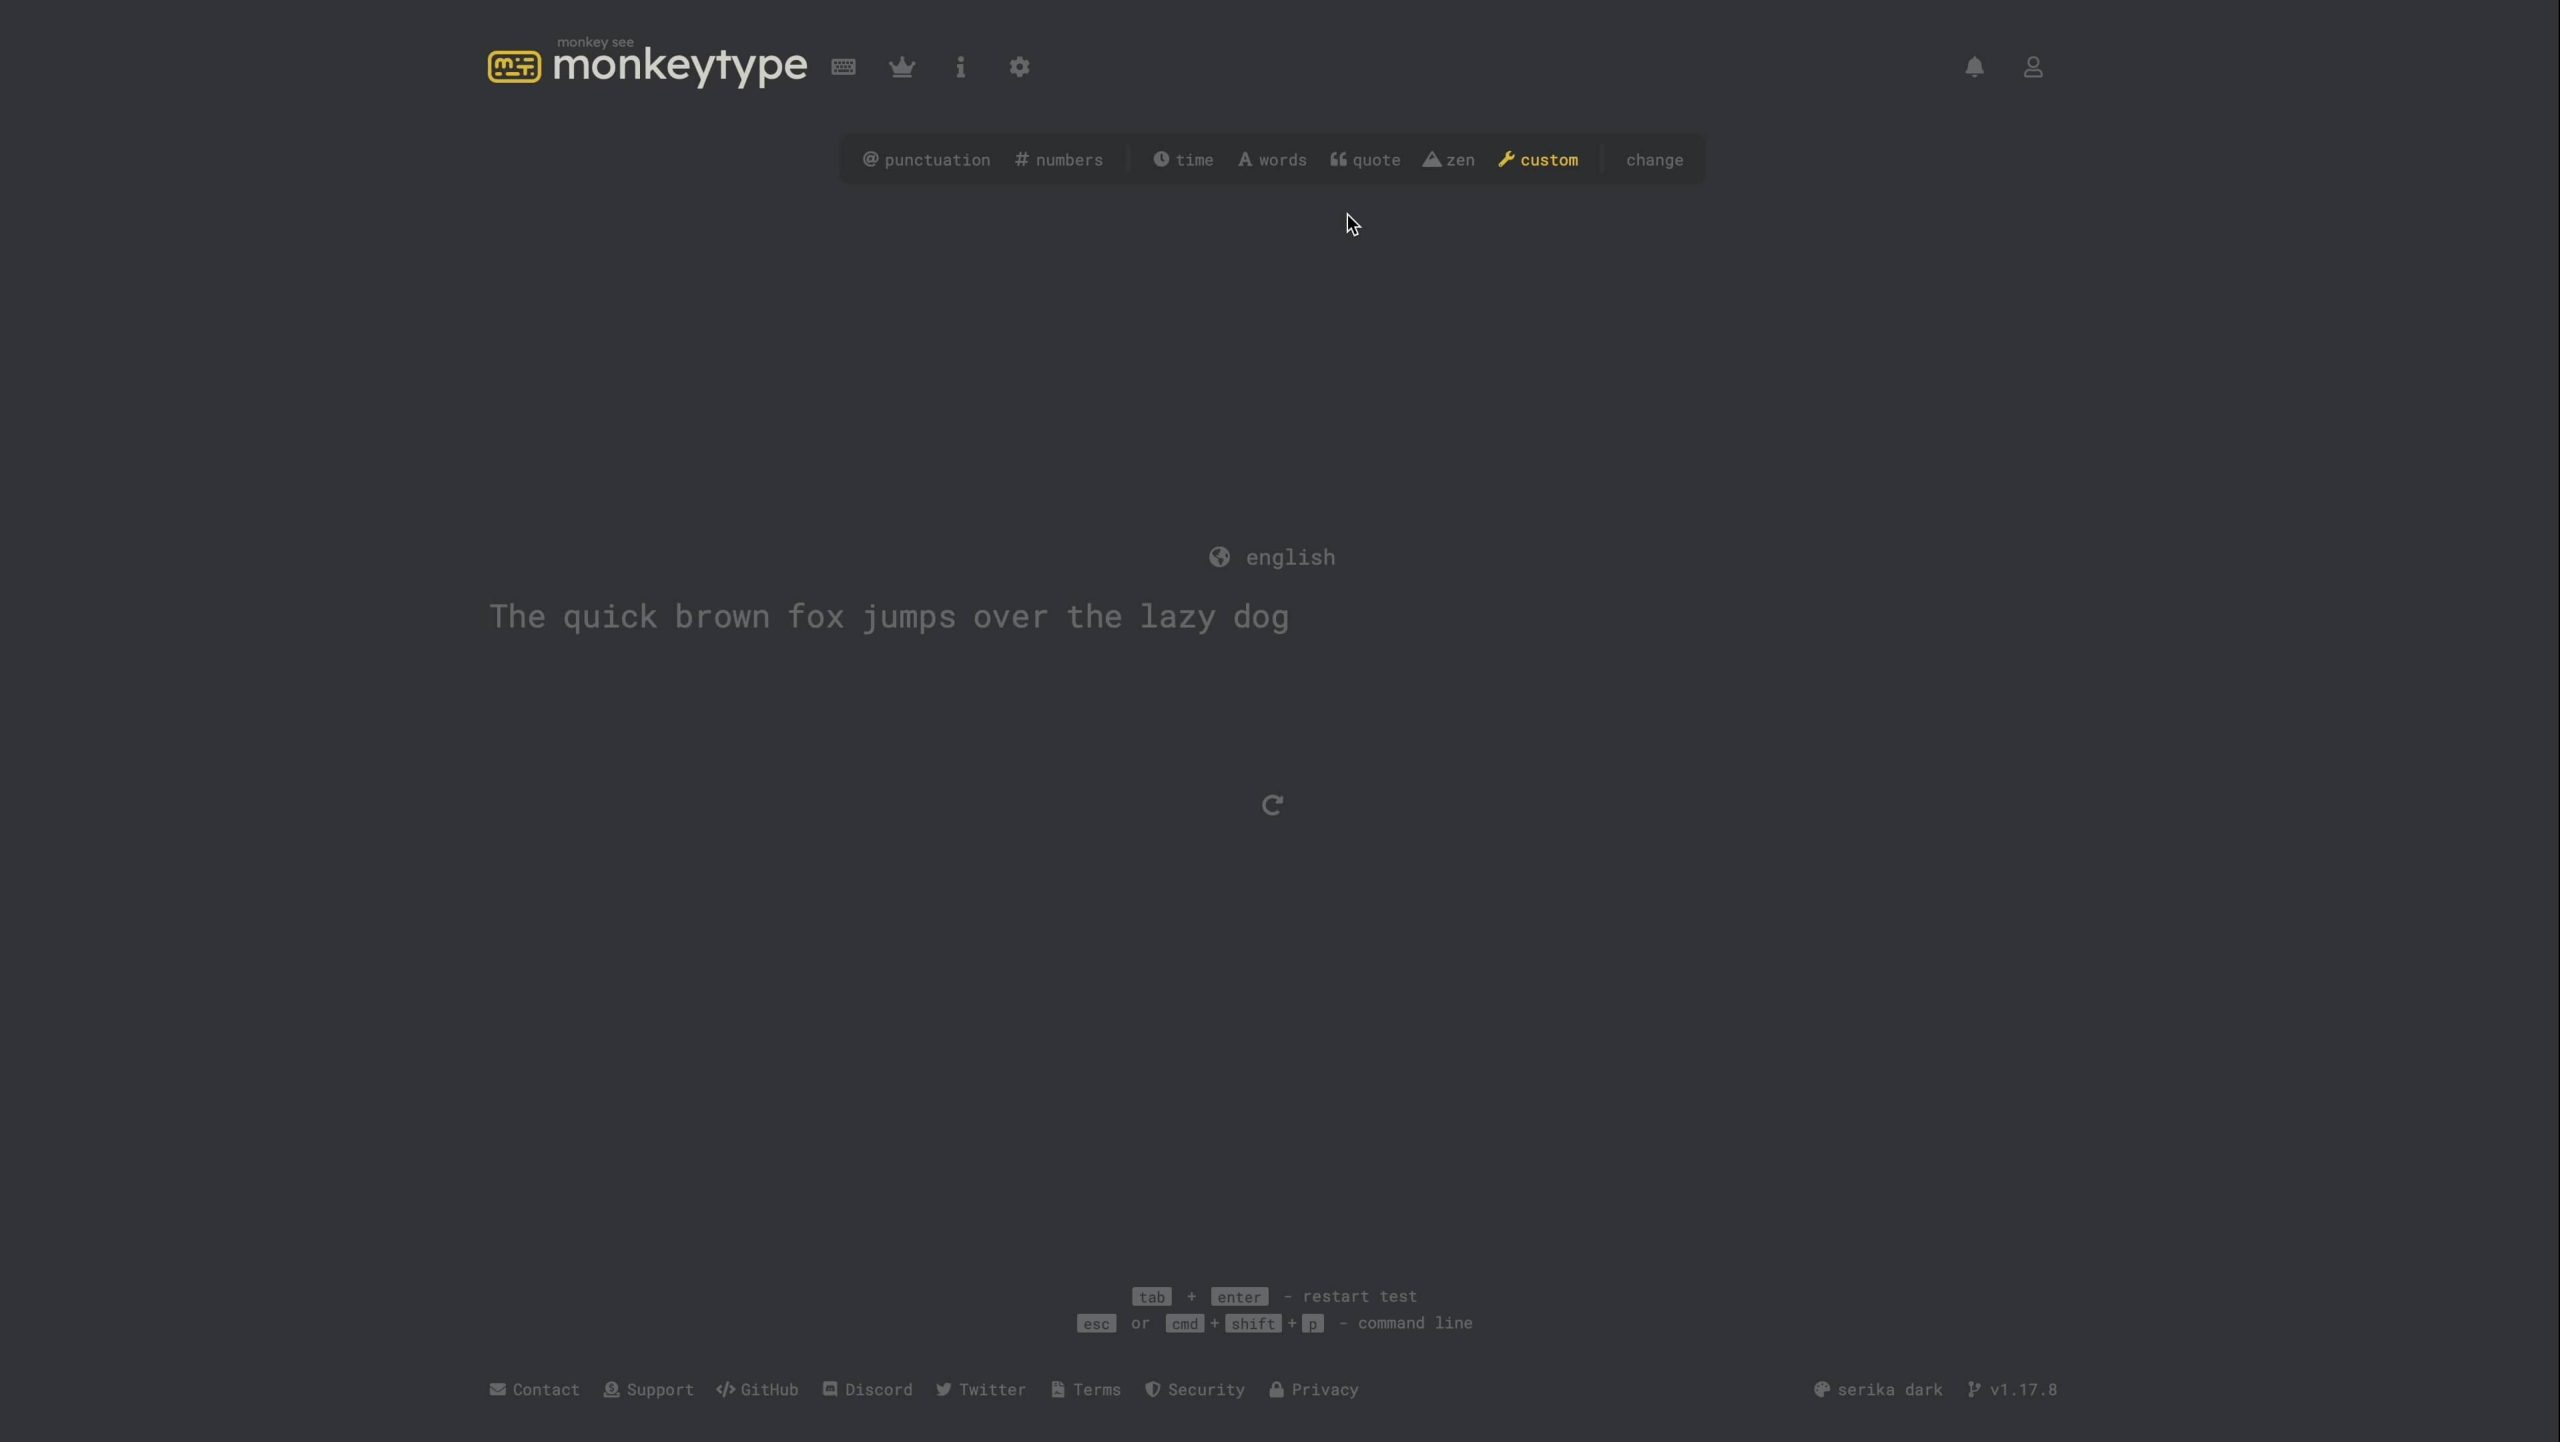
Task: View notifications via bell icon
Action: (1974, 67)
